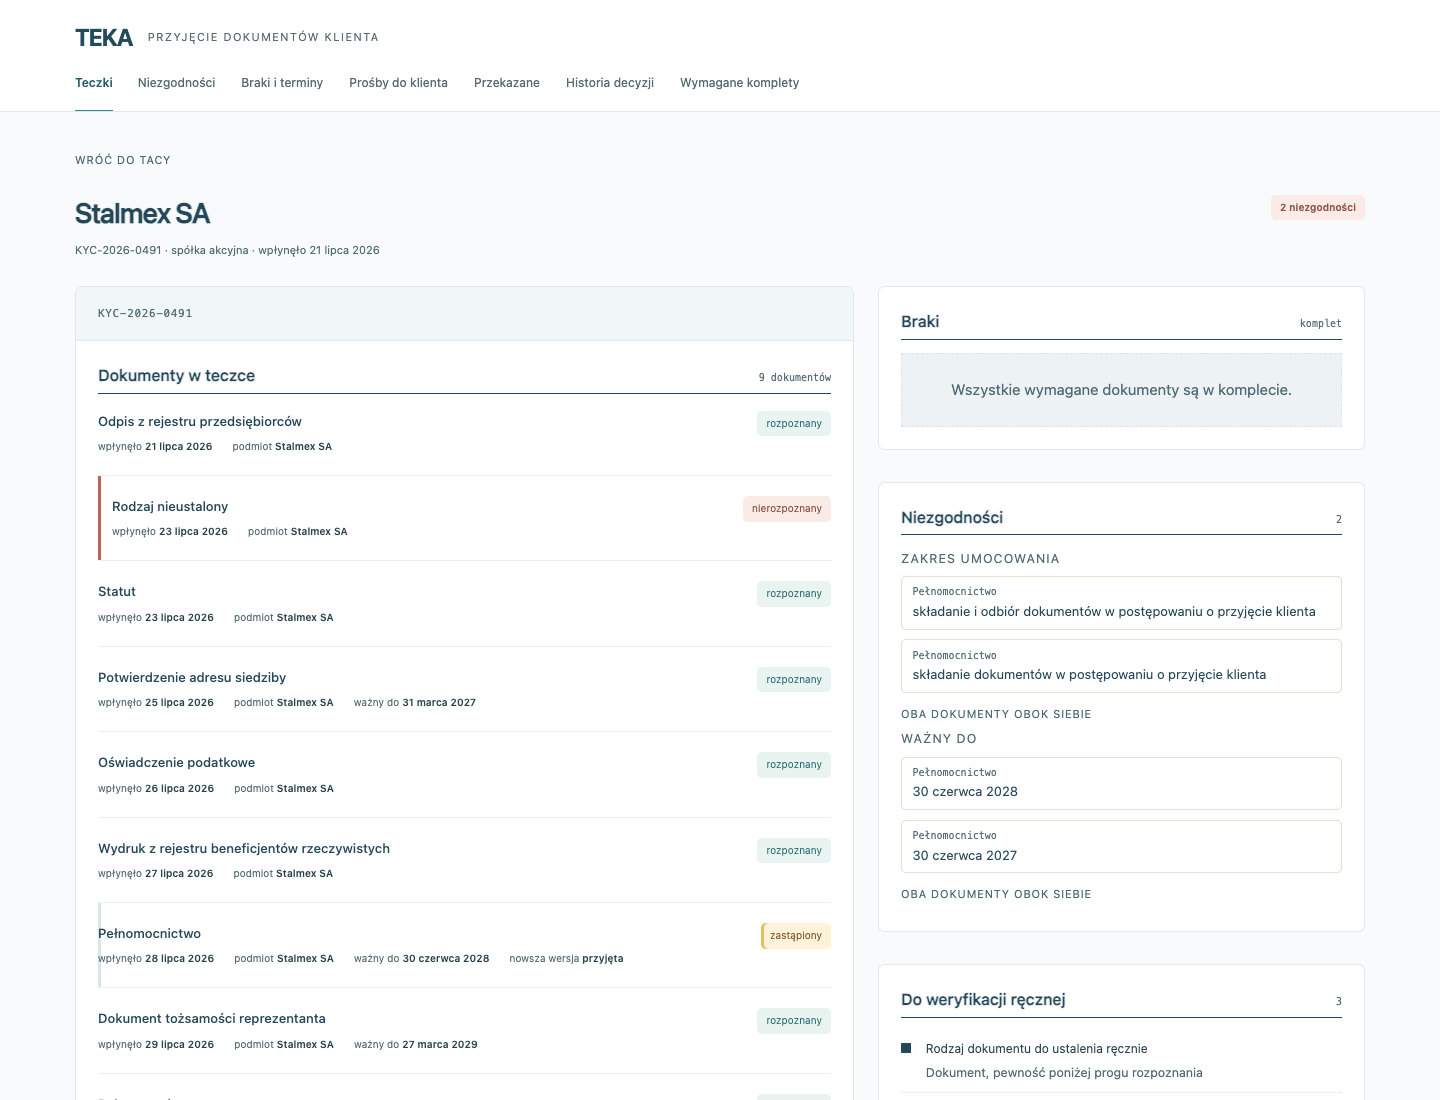
Task: Click the square marker beside Rodzaj dokumentu
Action: coord(906,1048)
